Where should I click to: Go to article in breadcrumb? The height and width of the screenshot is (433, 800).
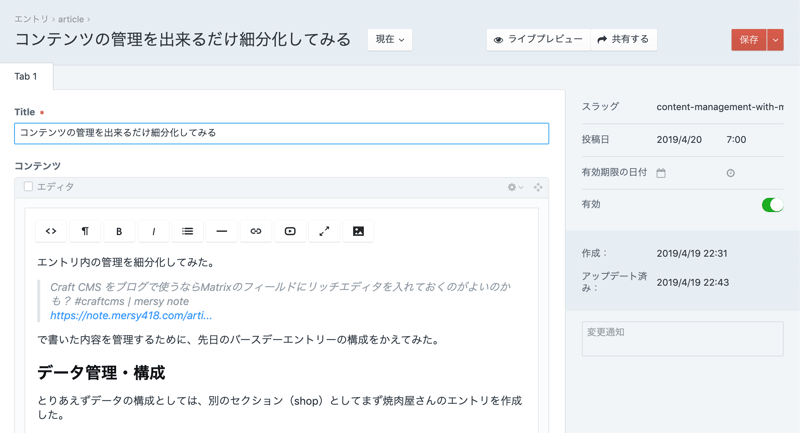click(x=71, y=19)
